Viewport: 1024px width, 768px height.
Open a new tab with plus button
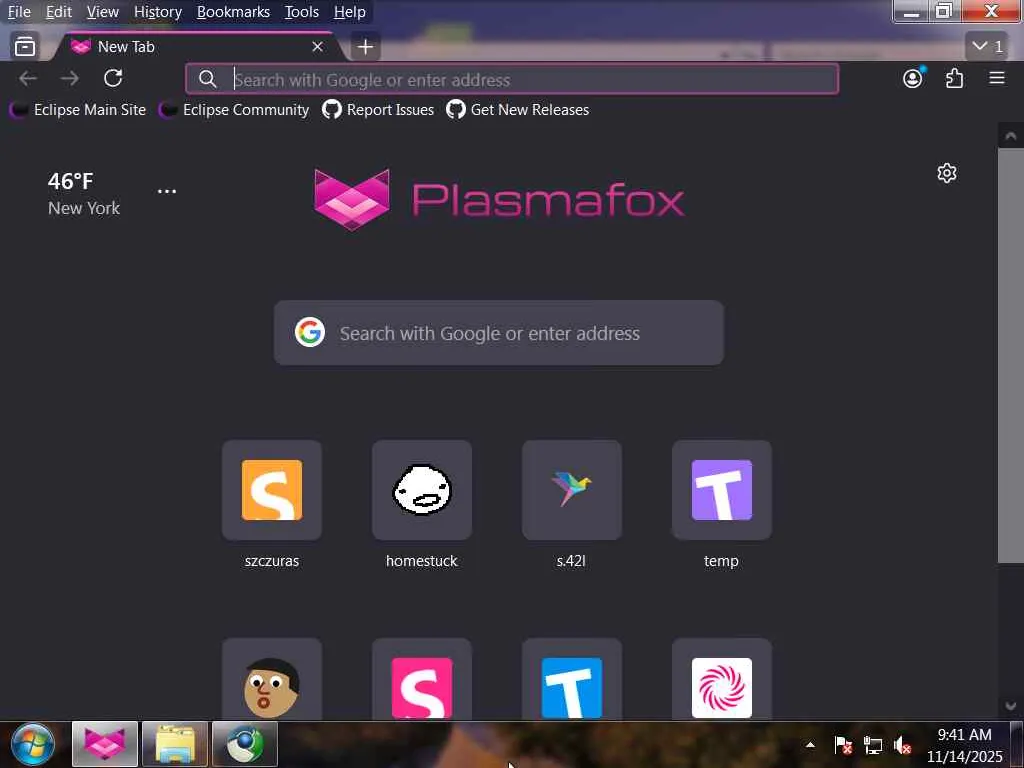pyautogui.click(x=365, y=46)
